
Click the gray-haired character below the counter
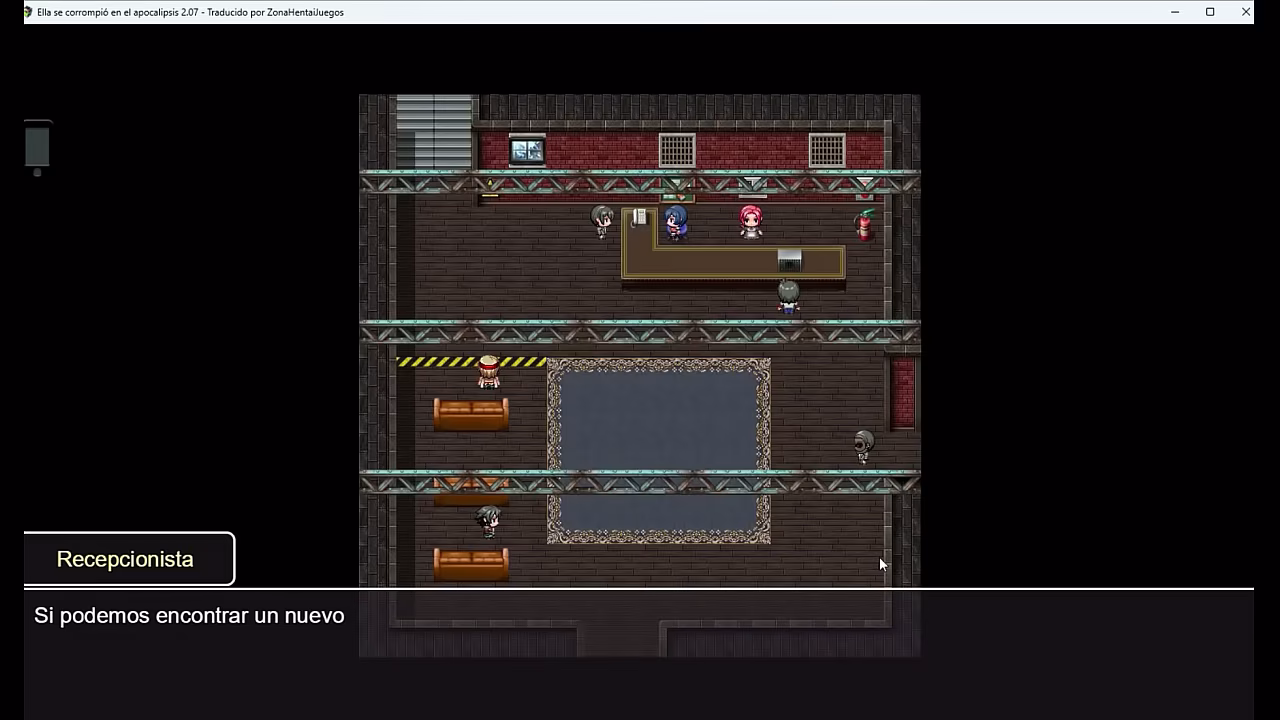788,297
